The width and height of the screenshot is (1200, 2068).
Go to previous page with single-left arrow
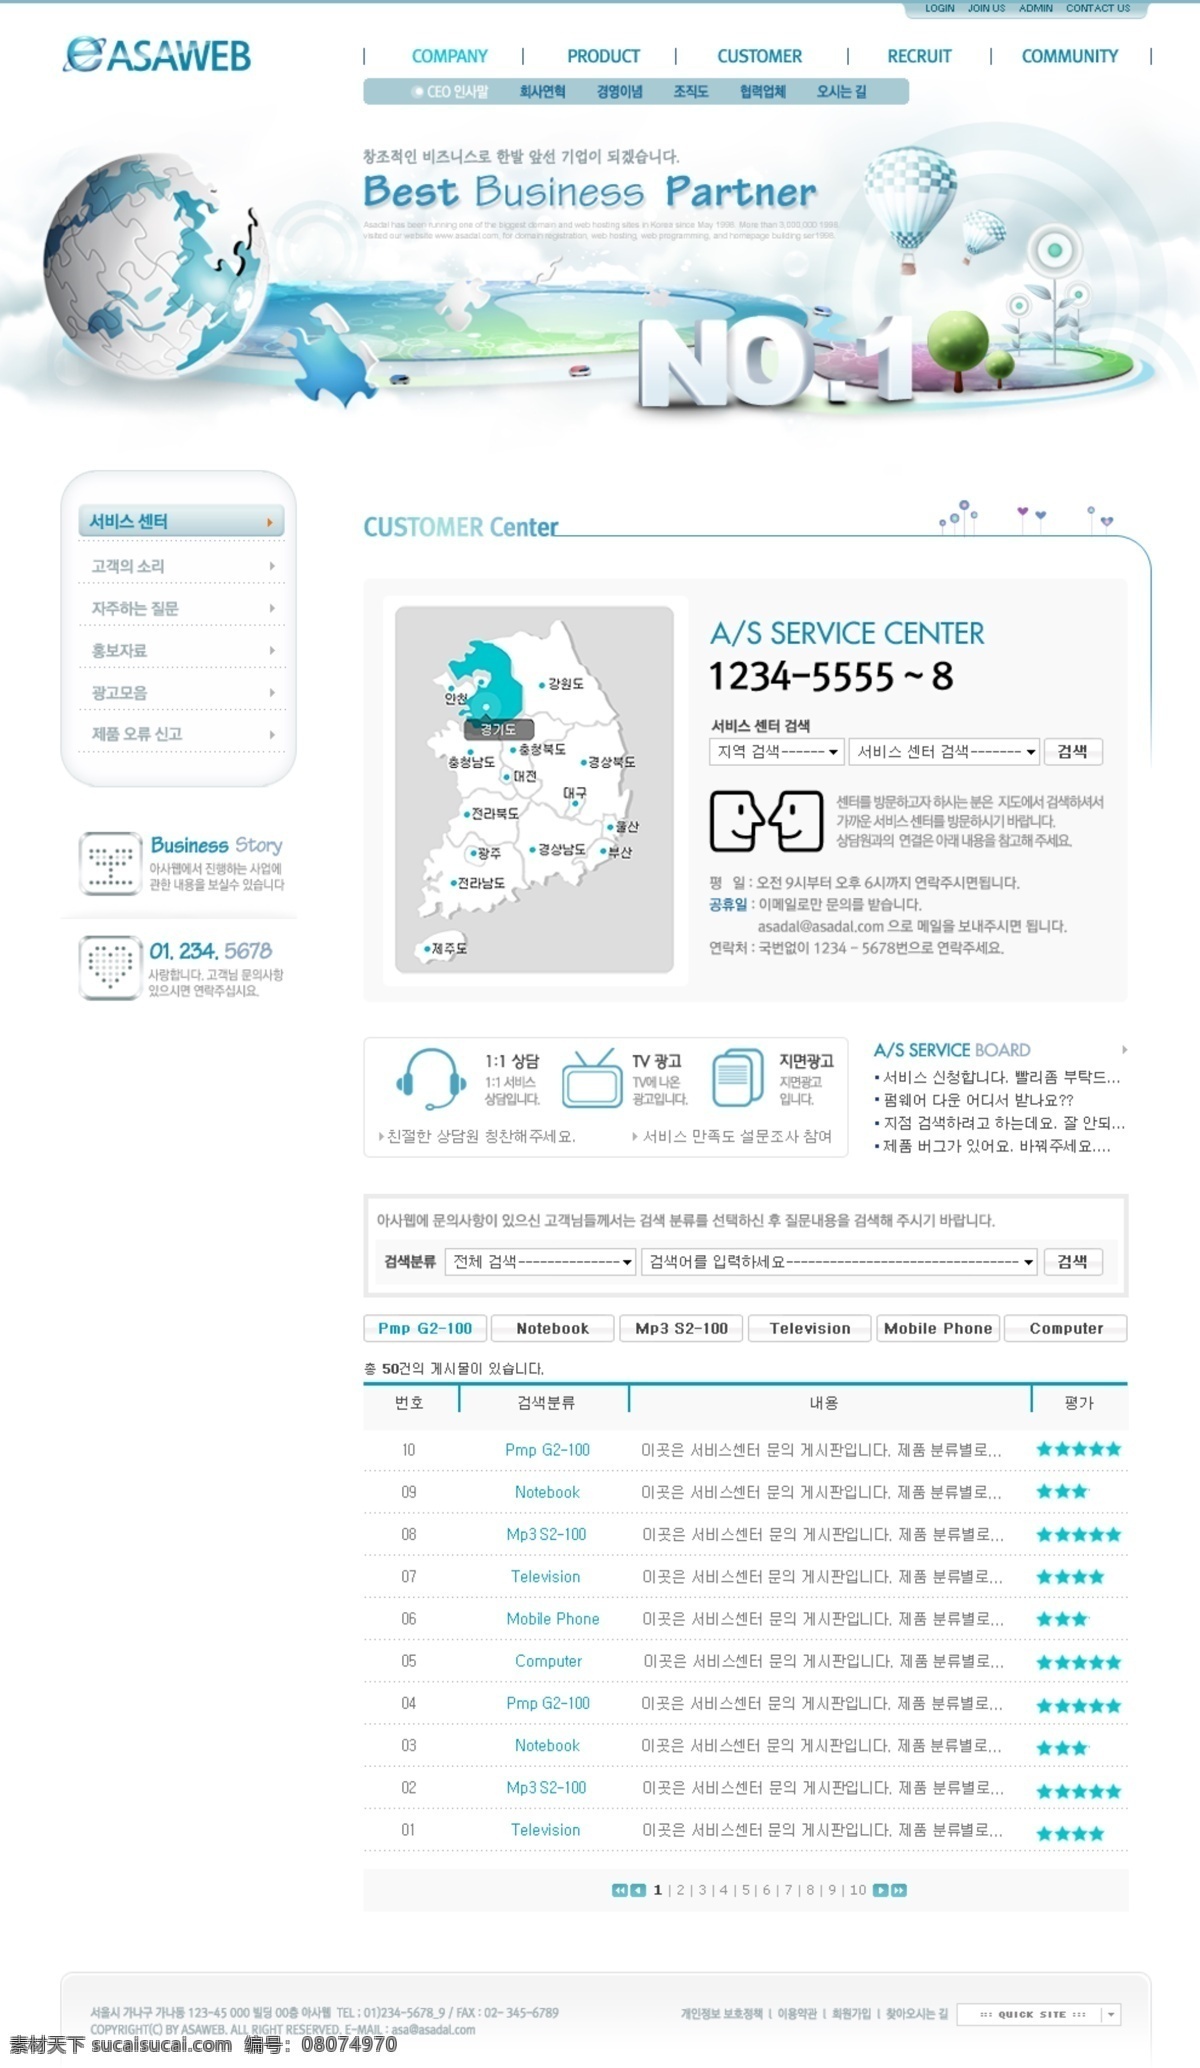pyautogui.click(x=638, y=1890)
